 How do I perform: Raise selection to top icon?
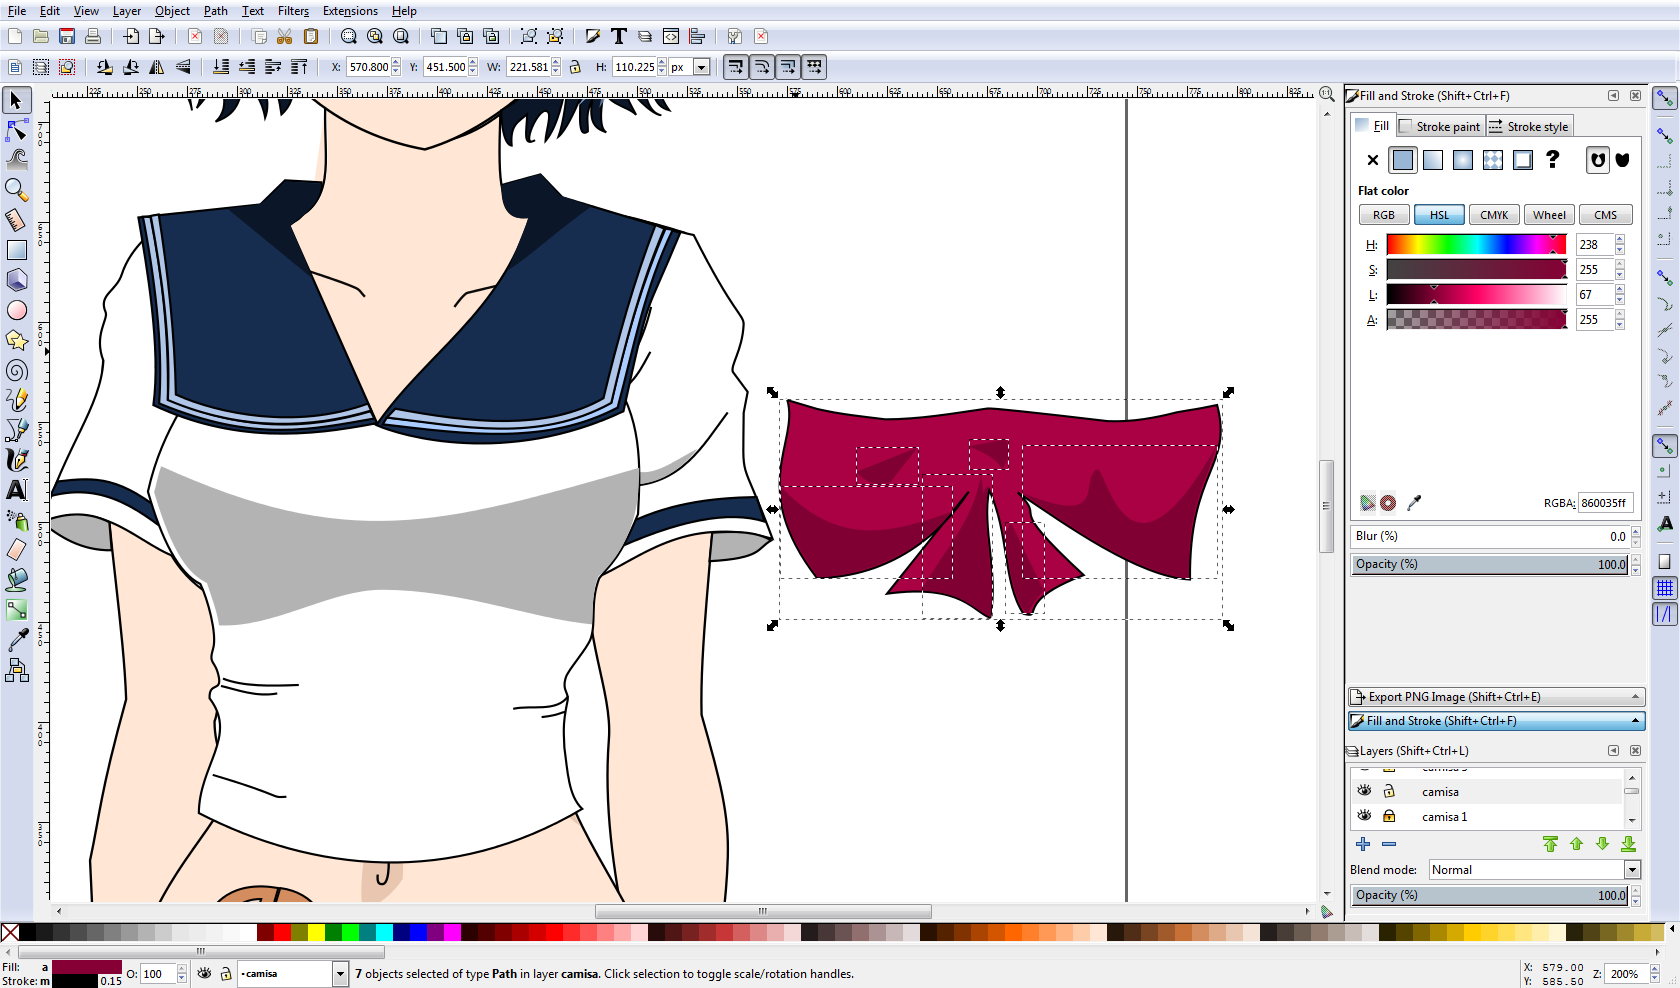pyautogui.click(x=299, y=67)
